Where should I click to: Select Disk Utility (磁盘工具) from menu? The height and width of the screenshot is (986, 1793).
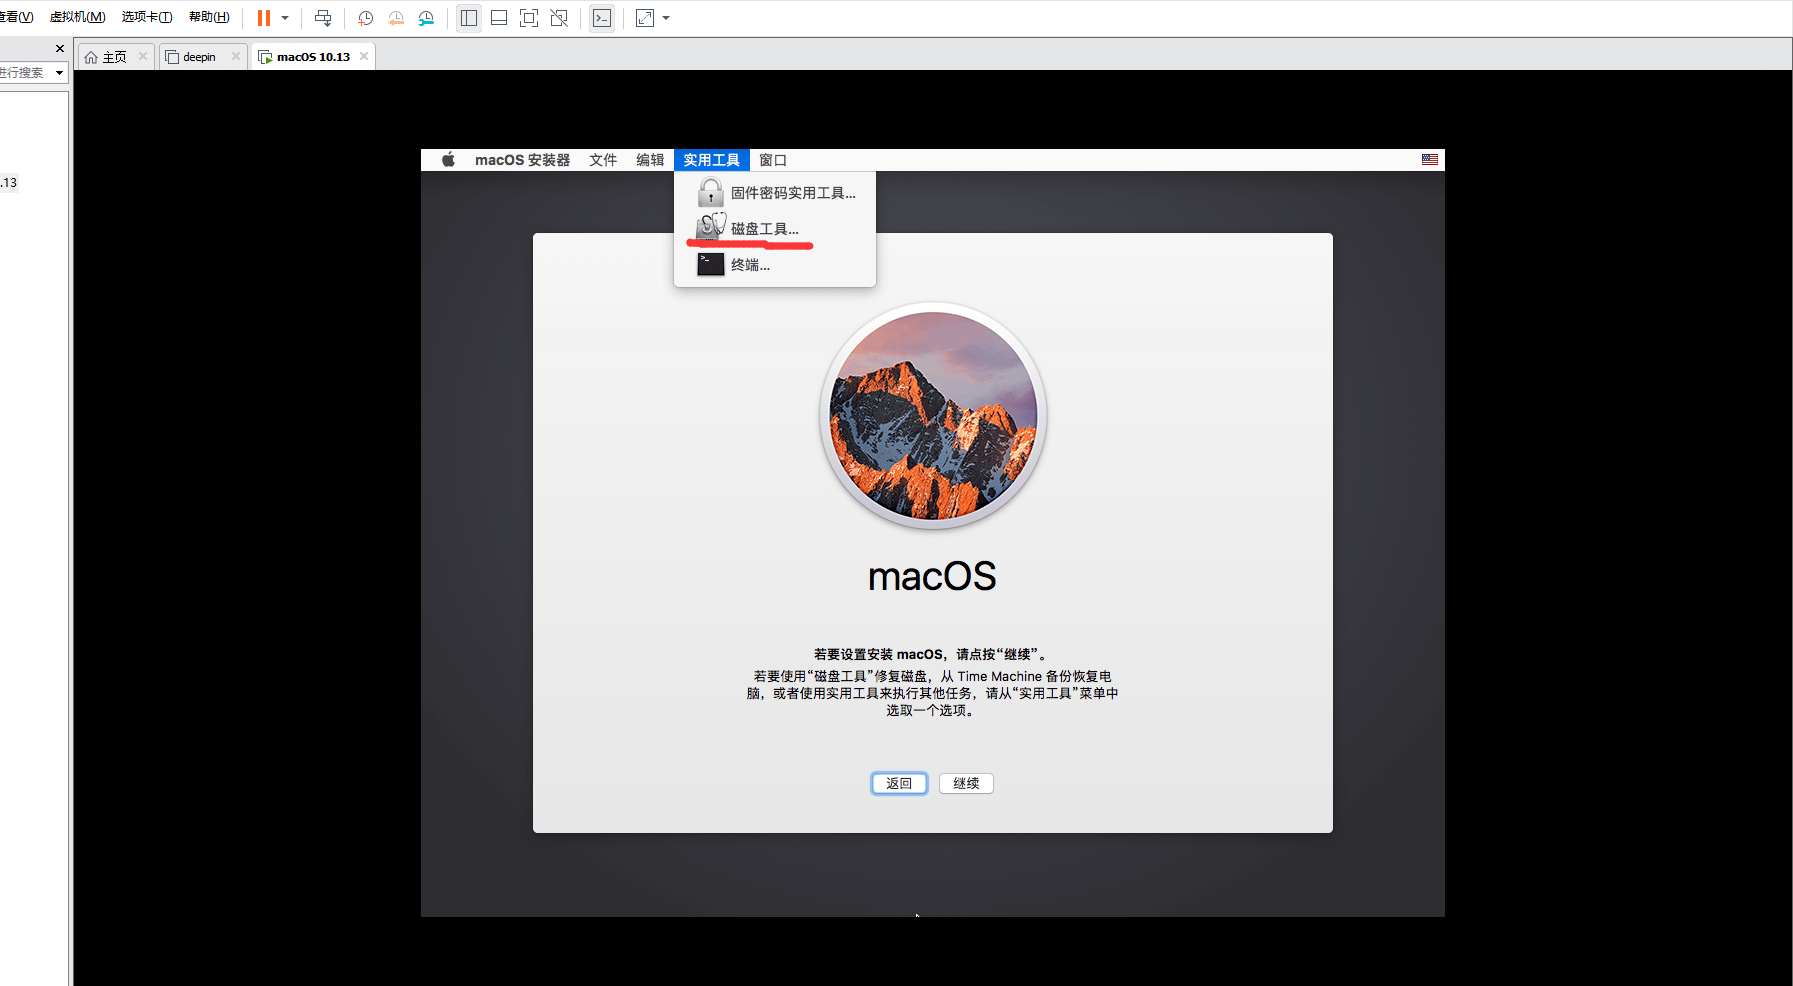(x=764, y=229)
